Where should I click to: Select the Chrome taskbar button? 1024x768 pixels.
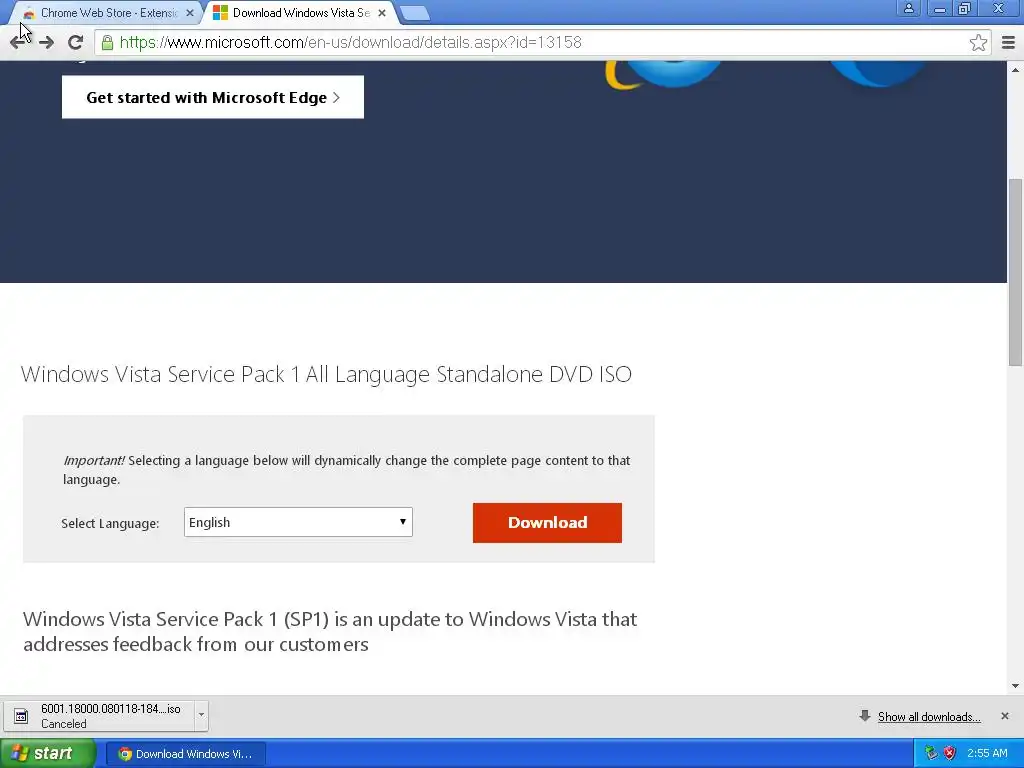point(185,754)
